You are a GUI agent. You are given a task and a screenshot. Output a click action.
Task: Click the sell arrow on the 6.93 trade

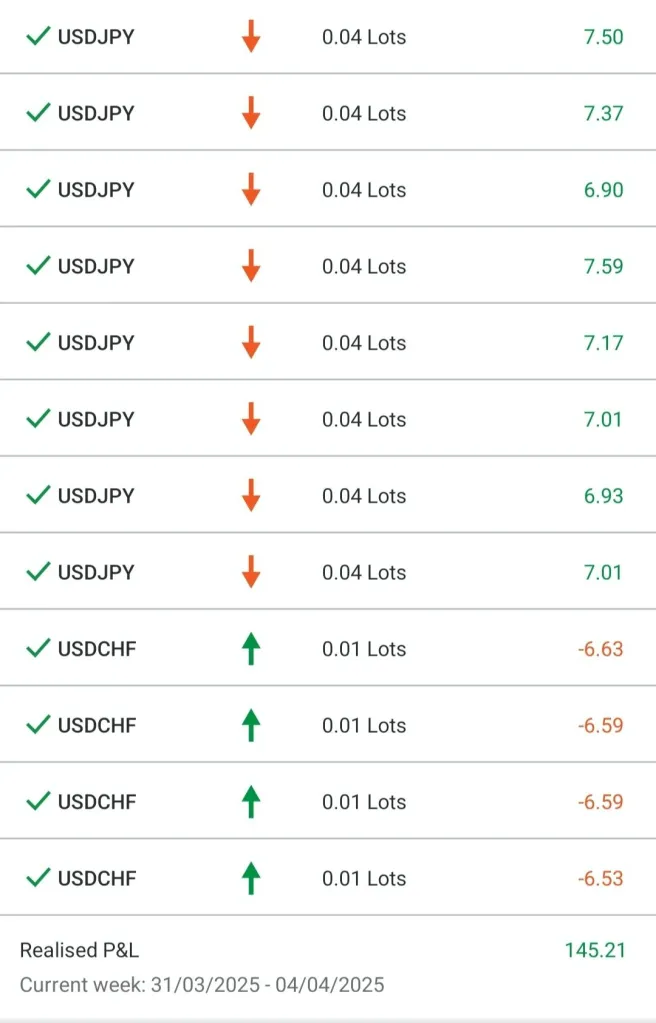click(x=251, y=496)
